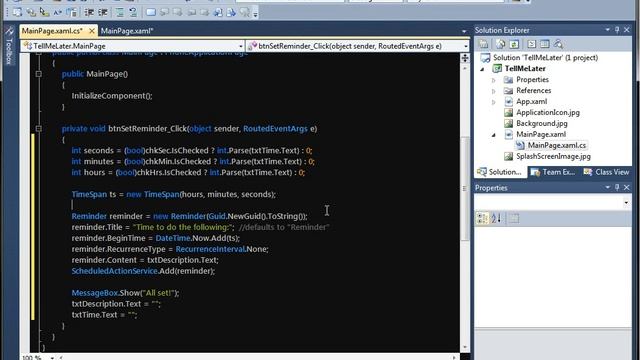Viewport: 640px width, 360px height.
Task: Clear all bookmarks with the last bookmark icon
Action: [x=245, y=12]
